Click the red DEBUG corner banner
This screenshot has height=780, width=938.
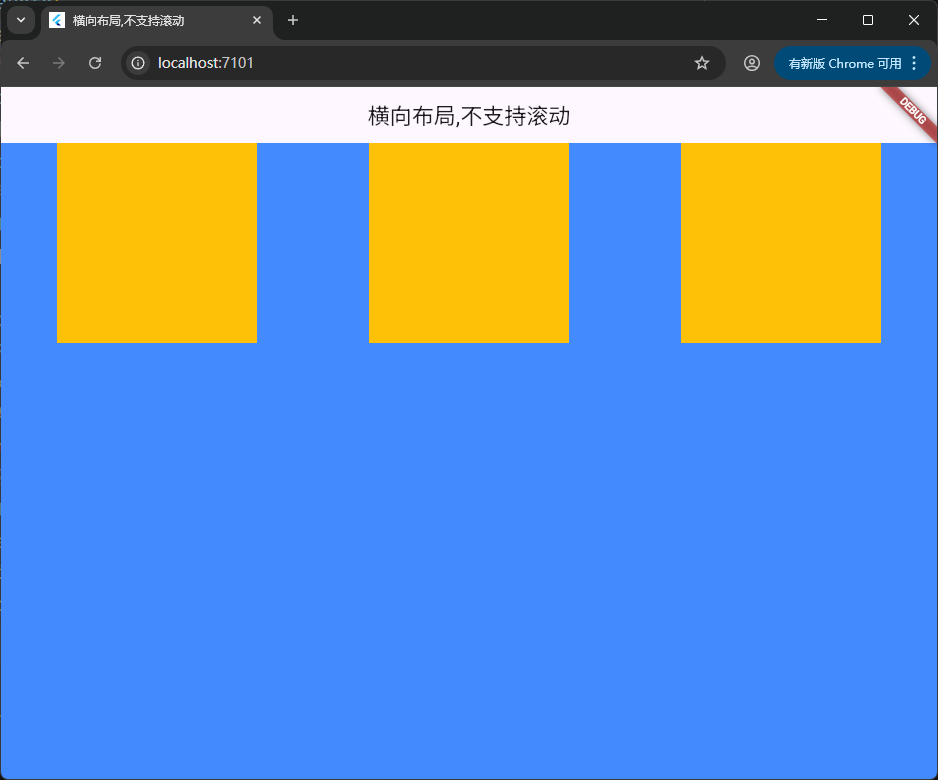(912, 110)
